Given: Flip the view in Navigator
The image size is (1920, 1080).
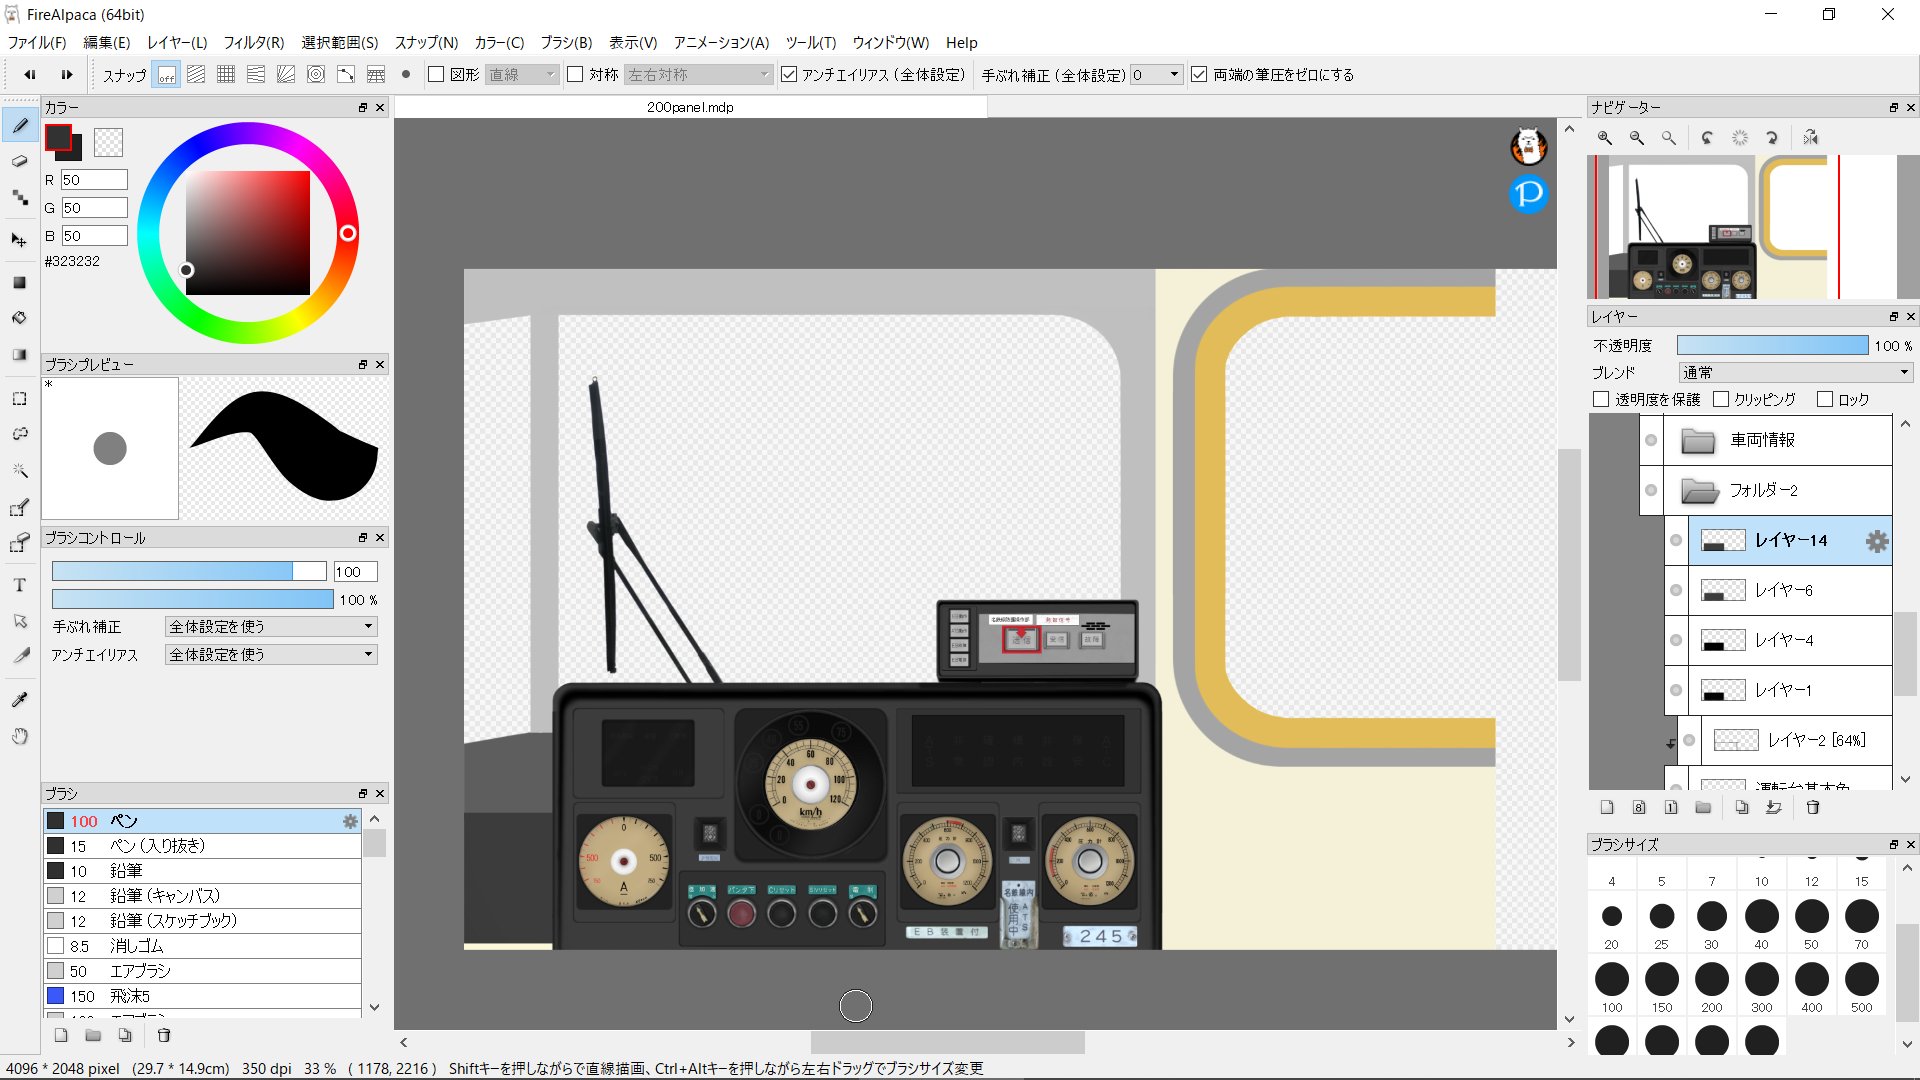Looking at the screenshot, I should point(1811,138).
